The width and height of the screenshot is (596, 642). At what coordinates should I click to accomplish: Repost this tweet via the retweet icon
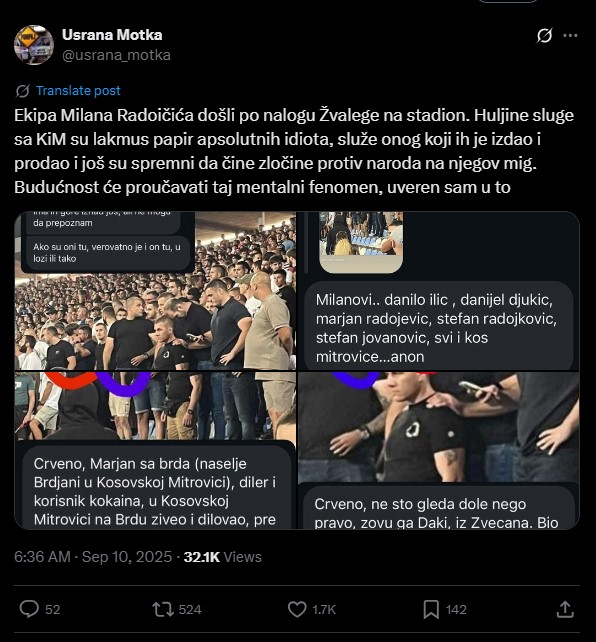(163, 609)
